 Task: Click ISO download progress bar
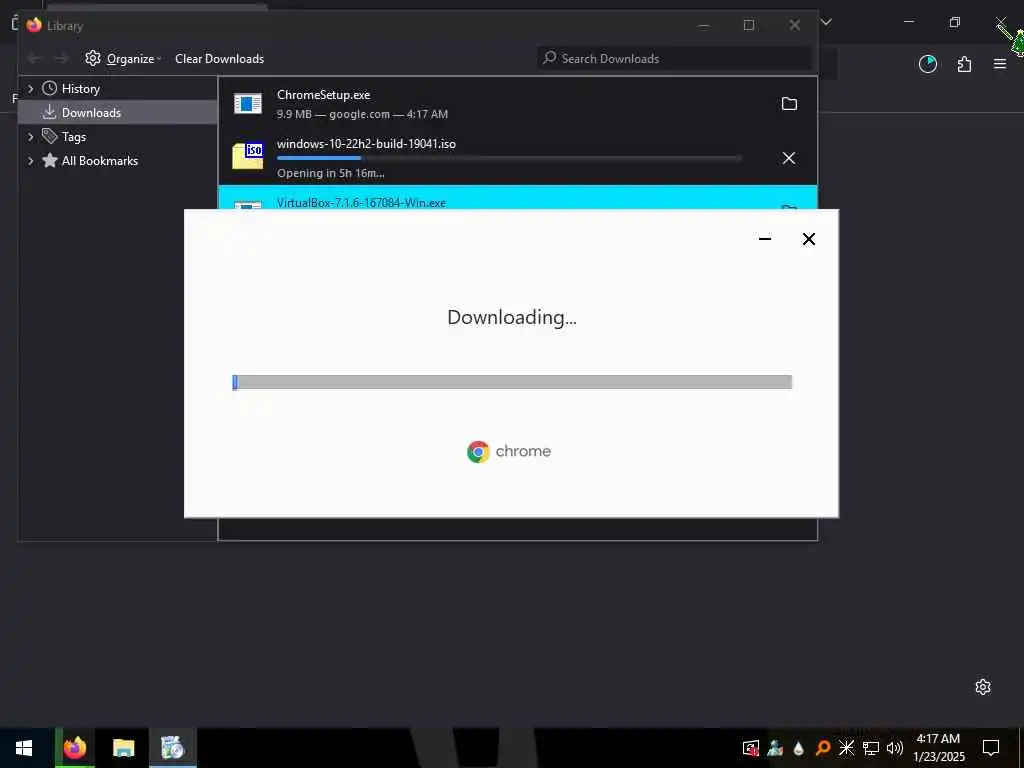click(509, 158)
